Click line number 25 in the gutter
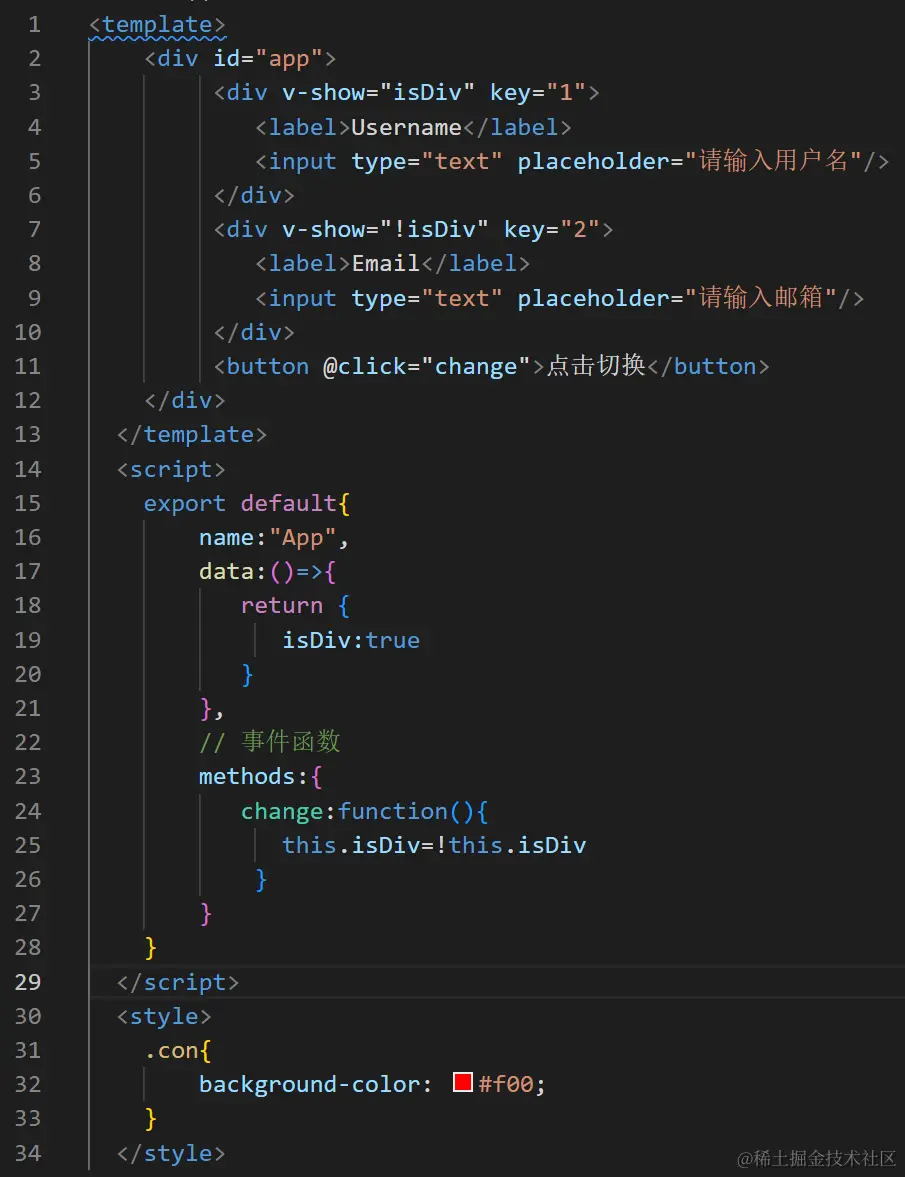The image size is (905, 1177). [27, 845]
